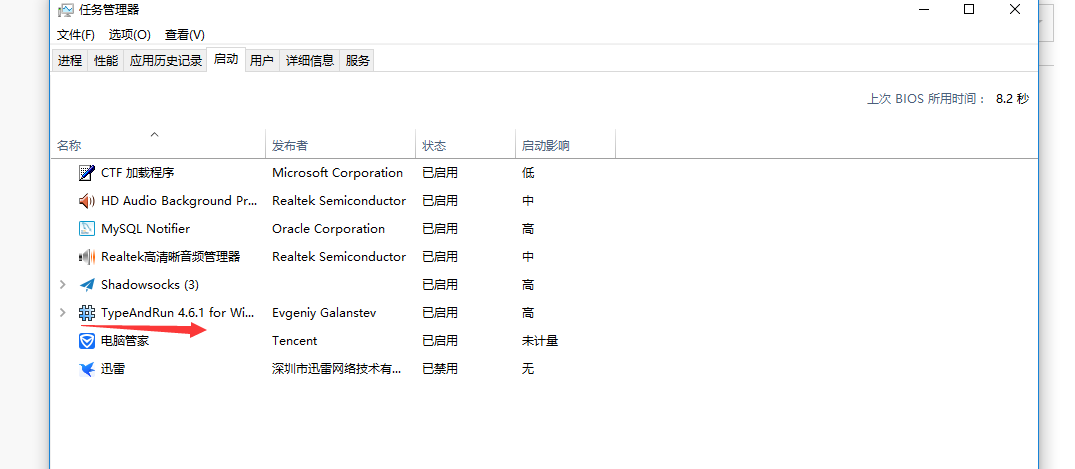
Task: Close the 任务管理器 window
Action: click(x=1015, y=10)
